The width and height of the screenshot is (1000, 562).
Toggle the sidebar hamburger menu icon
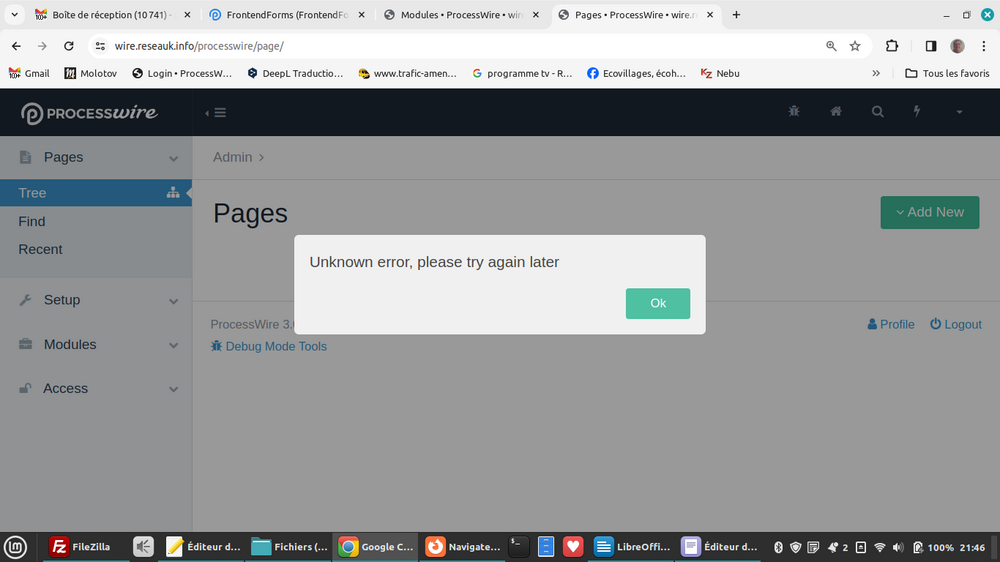220,113
